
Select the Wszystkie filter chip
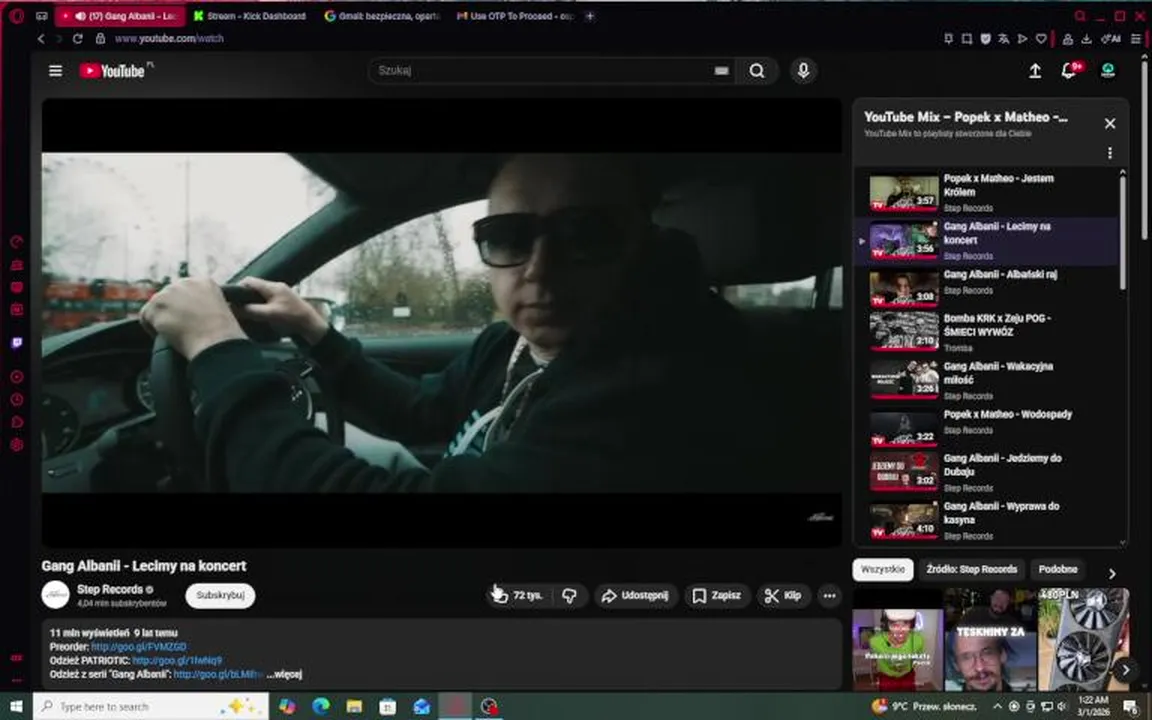pyautogui.click(x=882, y=569)
